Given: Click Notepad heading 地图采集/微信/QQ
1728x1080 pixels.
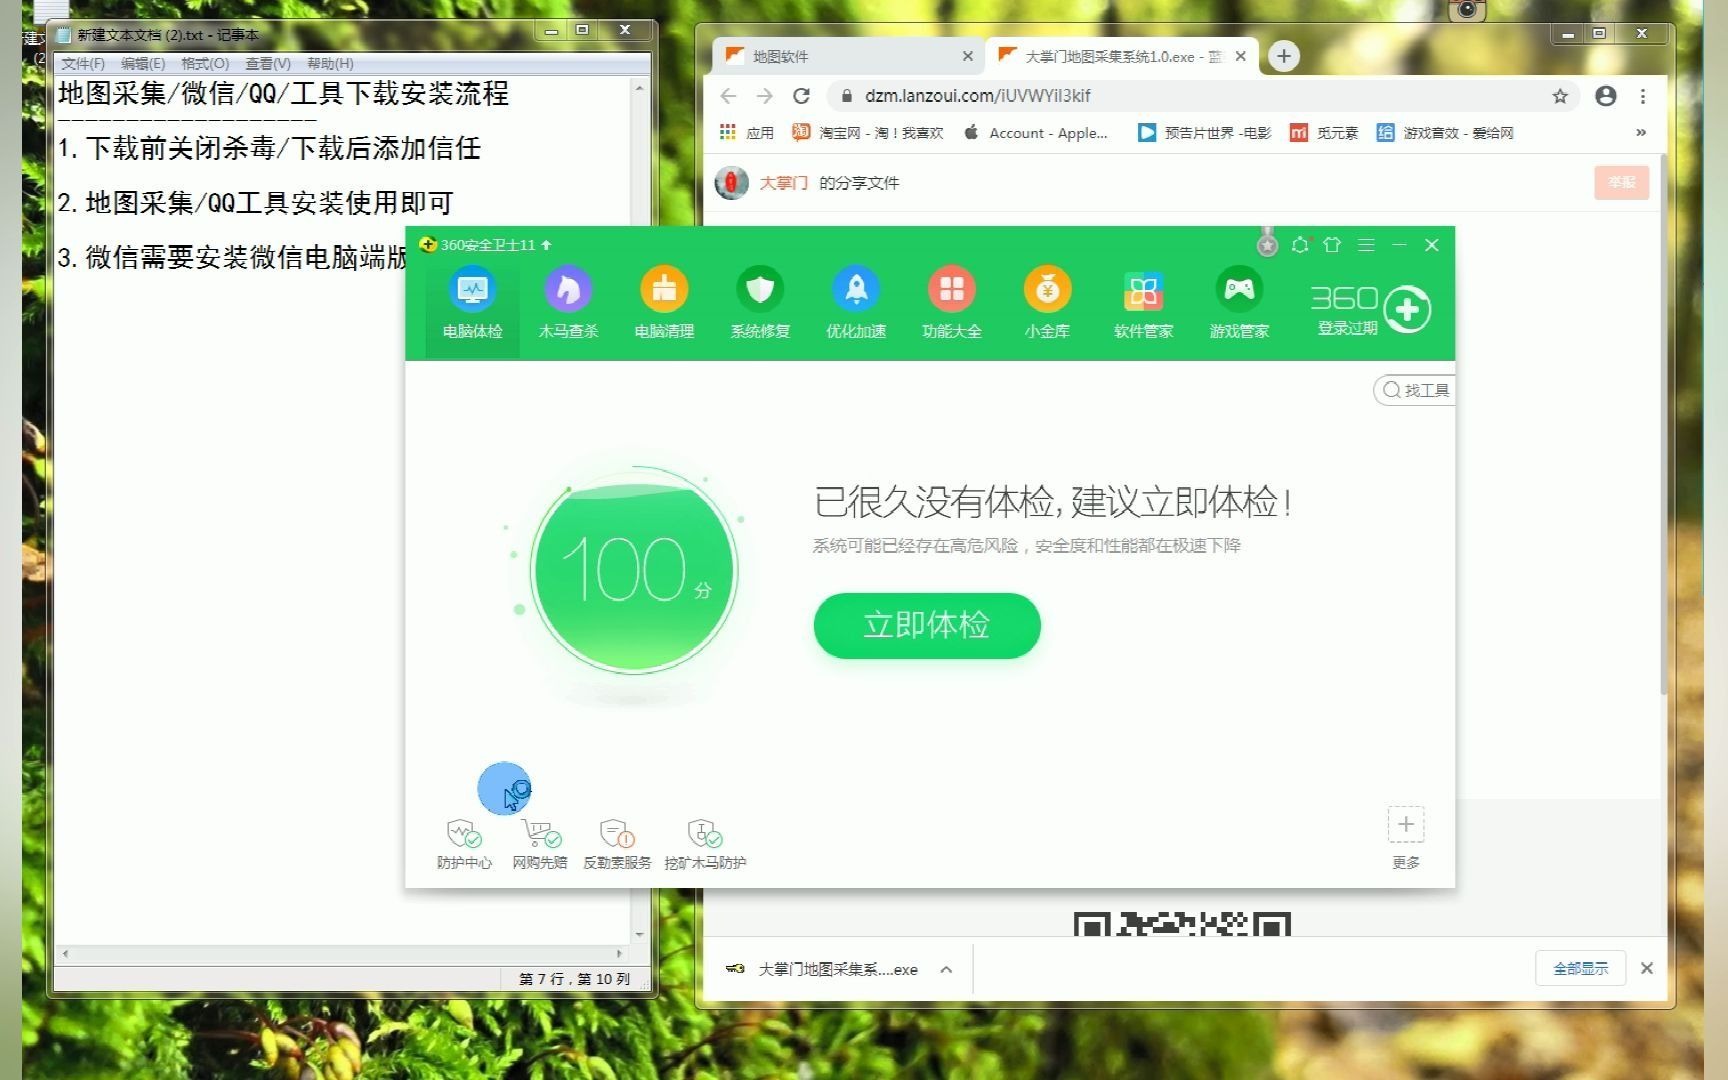Looking at the screenshot, I should click(283, 94).
